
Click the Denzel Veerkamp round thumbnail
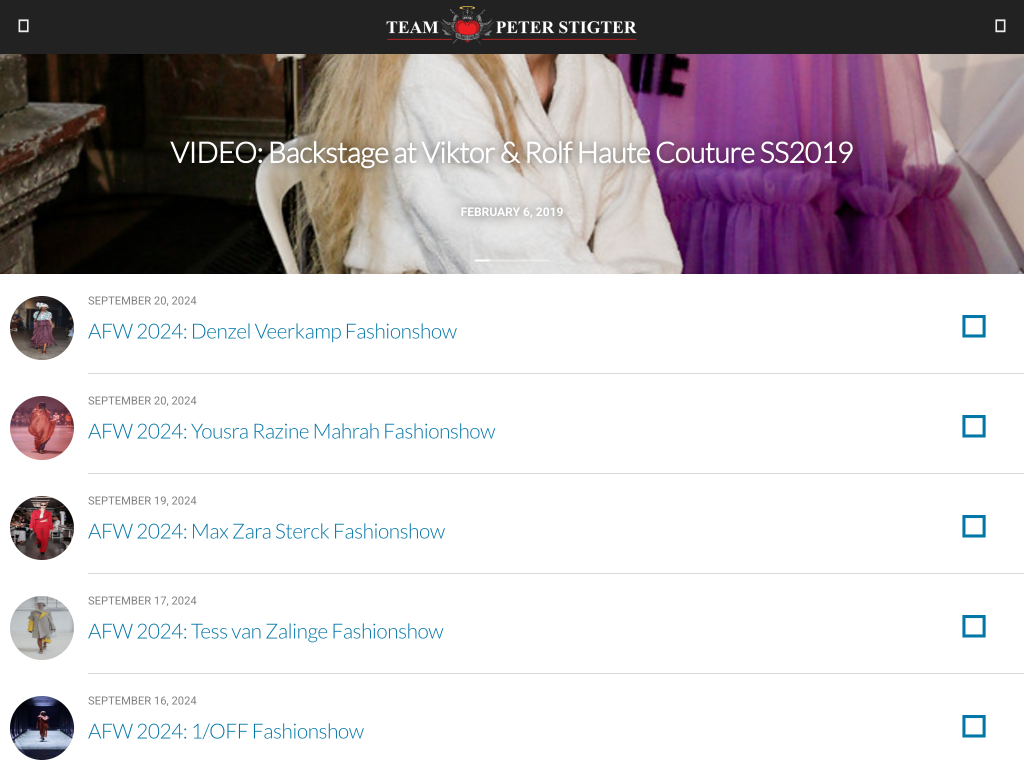pyautogui.click(x=42, y=328)
